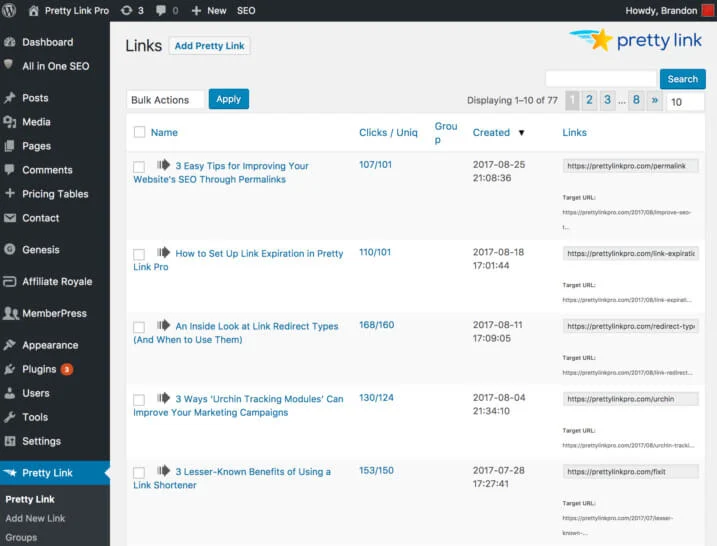
Task: Select Add New Link submenu item
Action: click(x=35, y=518)
